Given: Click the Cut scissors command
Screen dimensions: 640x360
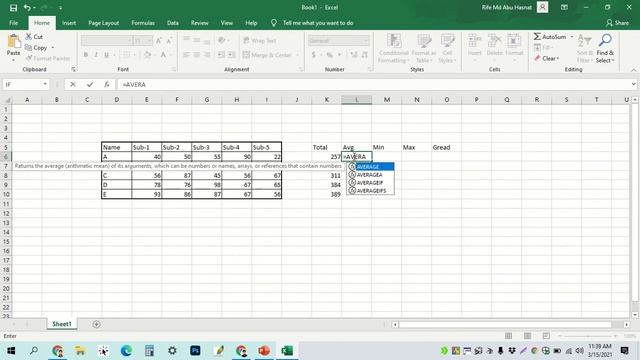Looking at the screenshot, I should click(34, 37).
